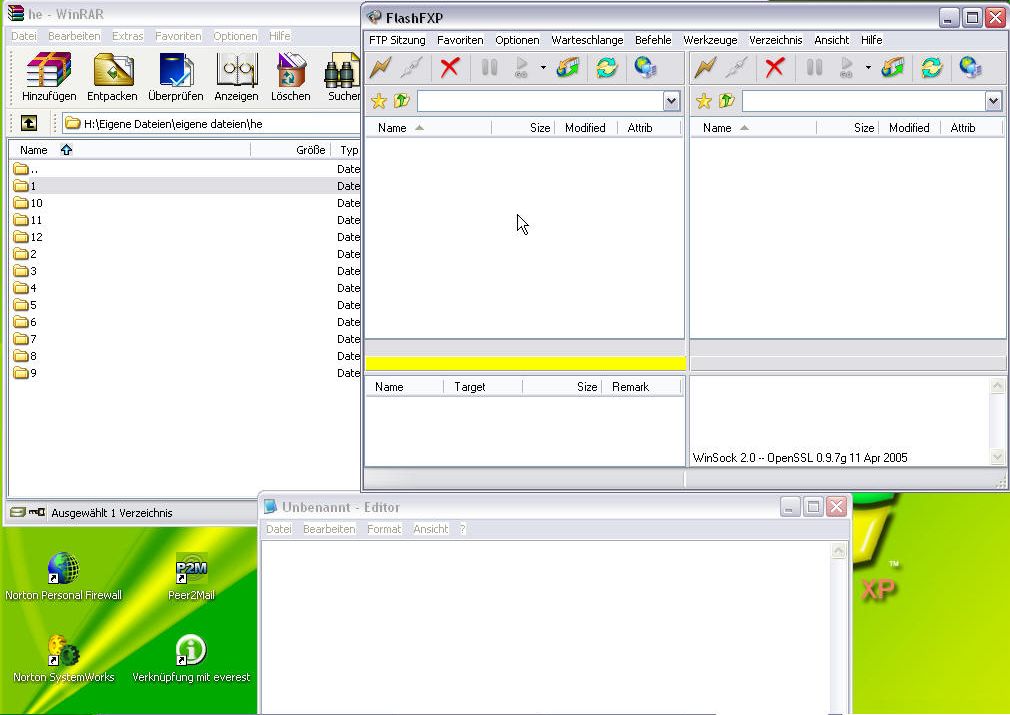
Task: Click right-pane transfer queue play icon
Action: pyautogui.click(x=846, y=67)
